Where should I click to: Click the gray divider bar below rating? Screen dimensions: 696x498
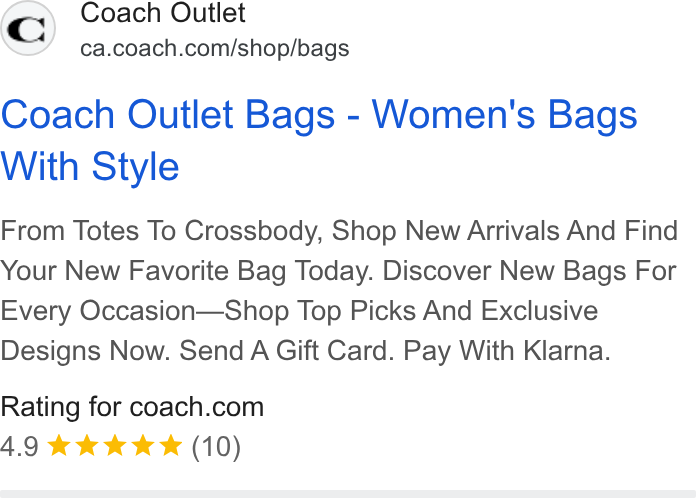[348, 494]
